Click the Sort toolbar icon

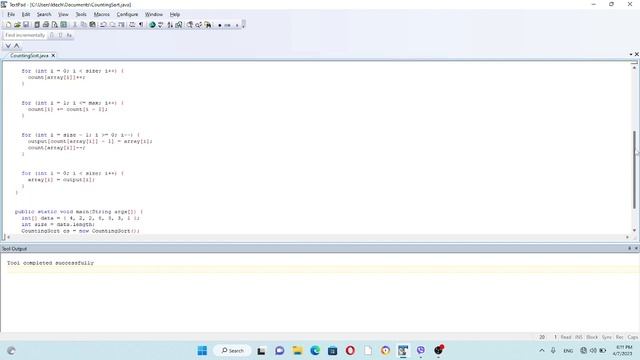click(x=170, y=25)
